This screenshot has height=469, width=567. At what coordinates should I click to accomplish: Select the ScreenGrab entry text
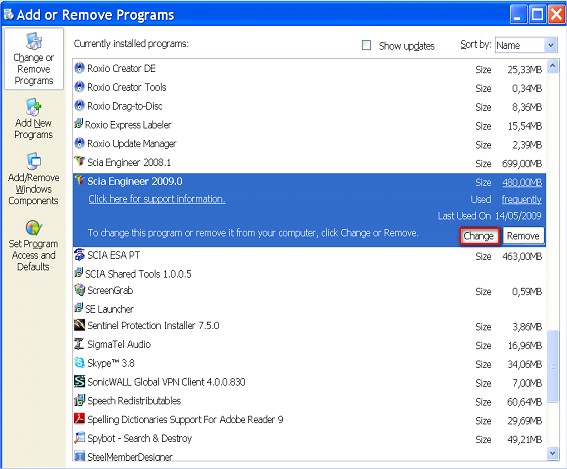coord(110,290)
